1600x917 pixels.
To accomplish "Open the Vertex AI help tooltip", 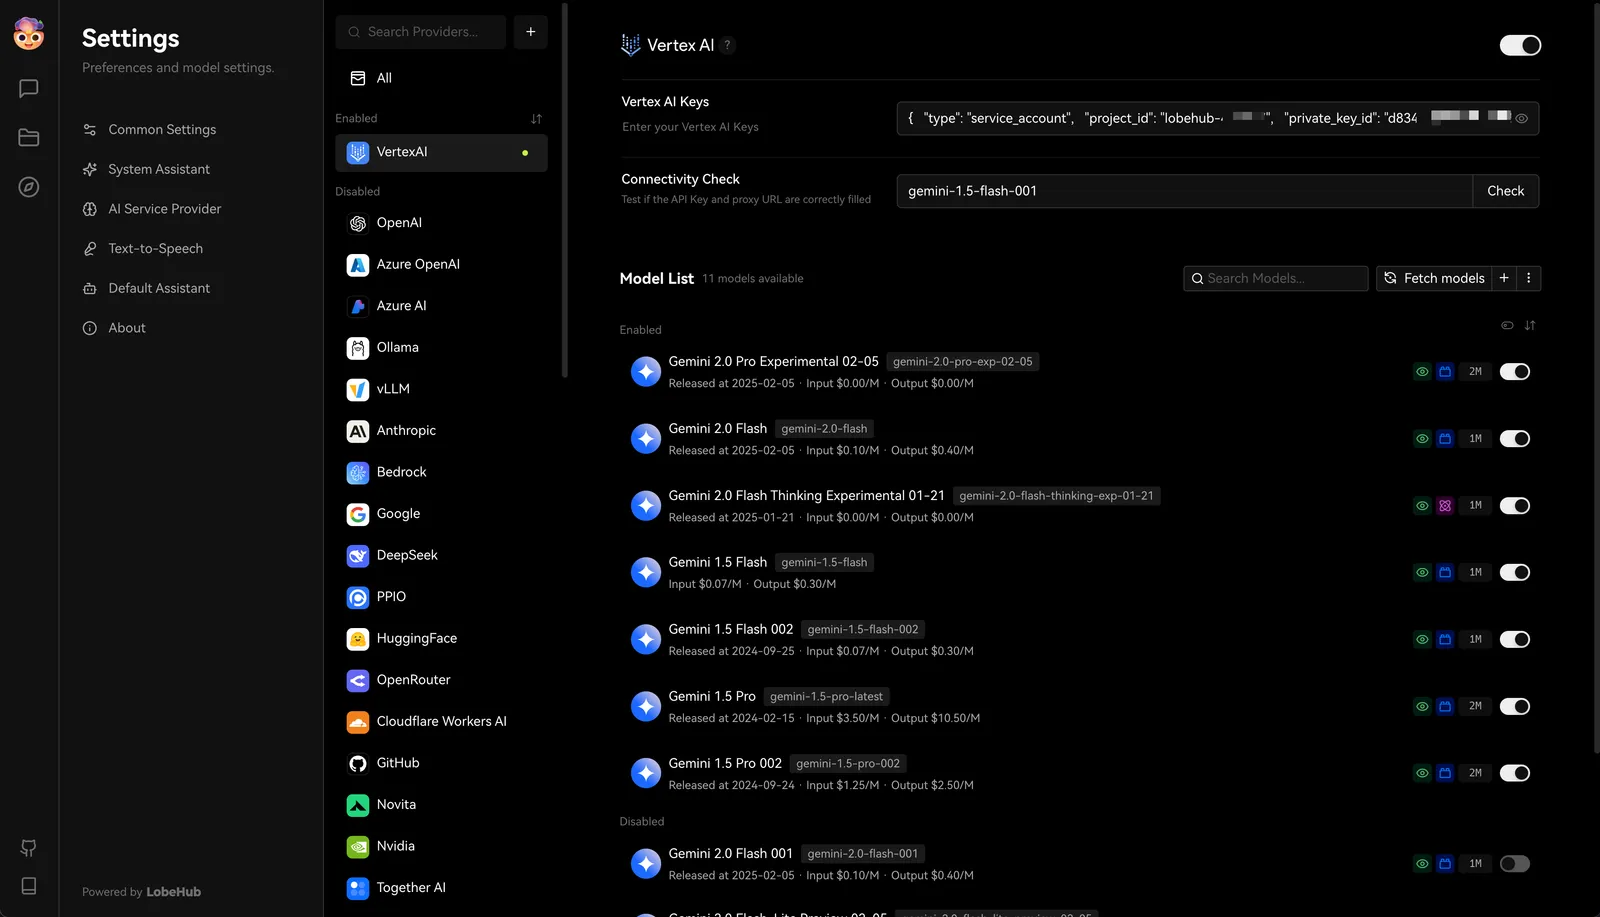I will (727, 45).
